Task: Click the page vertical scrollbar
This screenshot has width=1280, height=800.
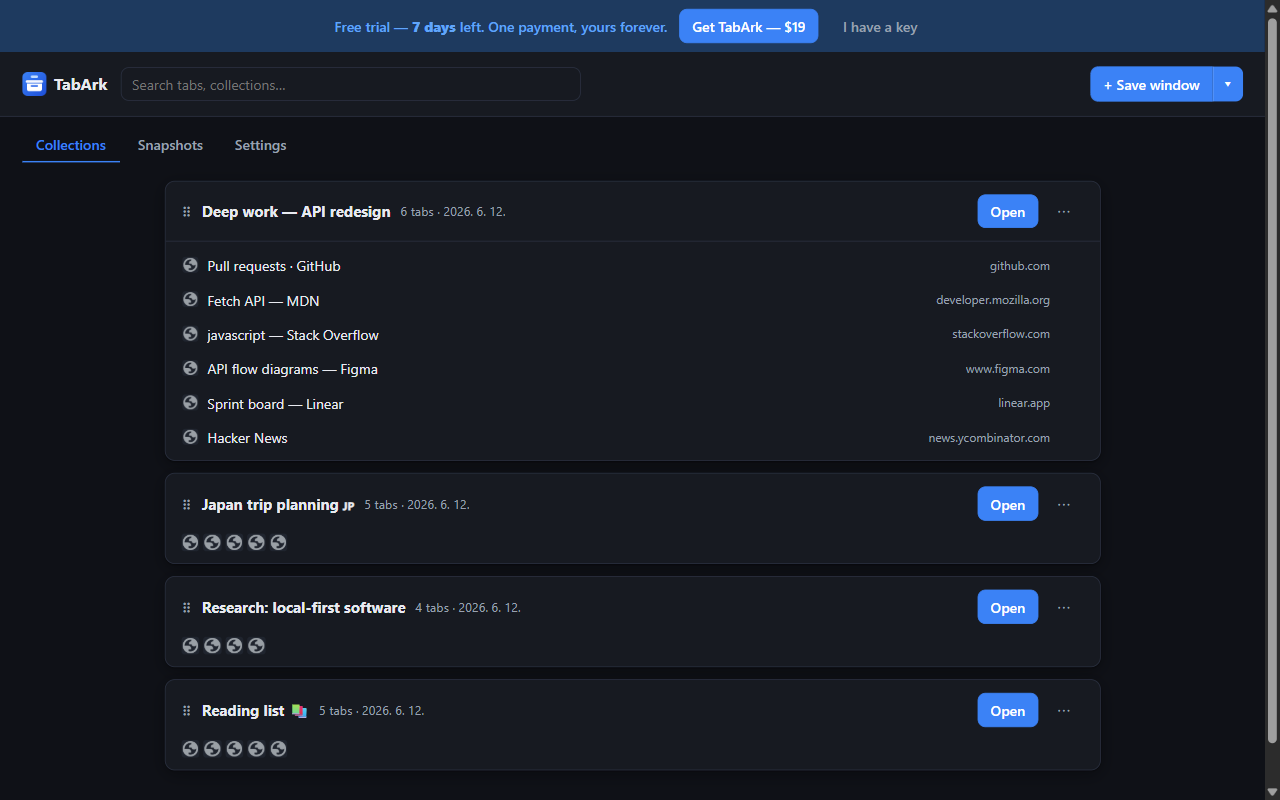Action: [1272, 380]
